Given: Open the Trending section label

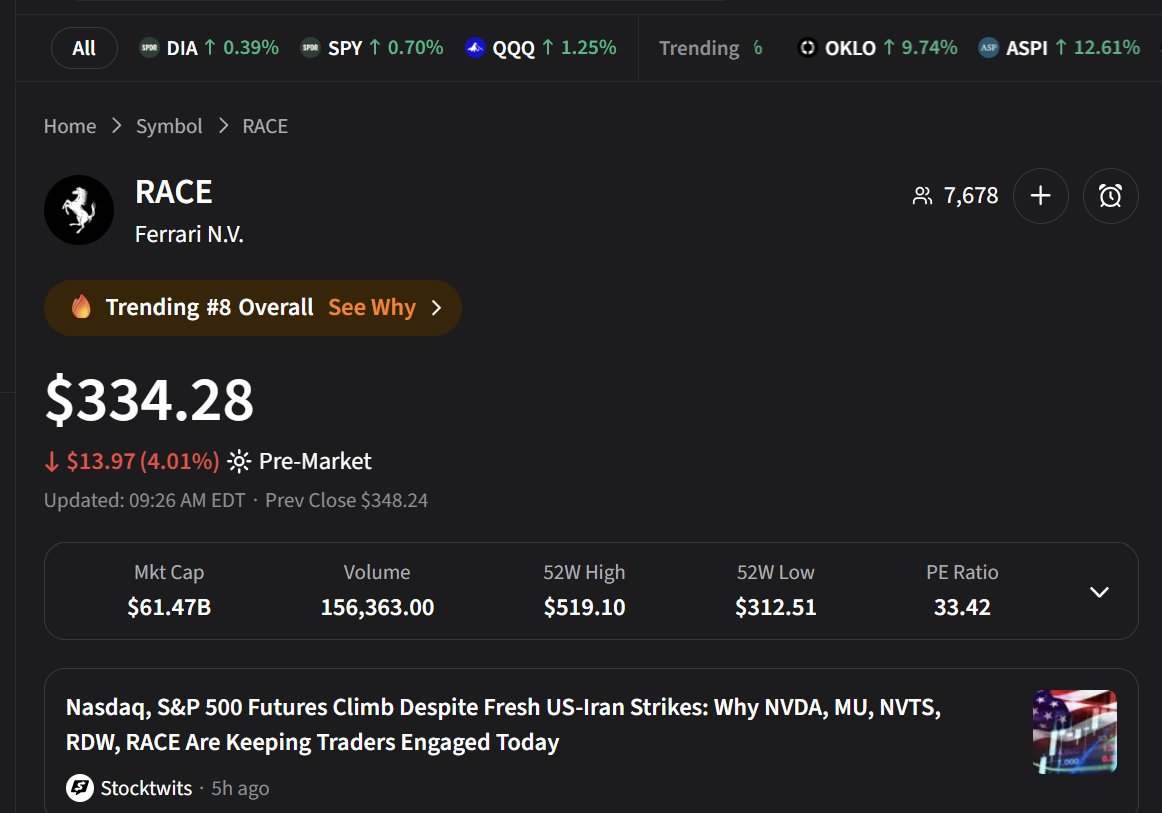Looking at the screenshot, I should tap(699, 48).
